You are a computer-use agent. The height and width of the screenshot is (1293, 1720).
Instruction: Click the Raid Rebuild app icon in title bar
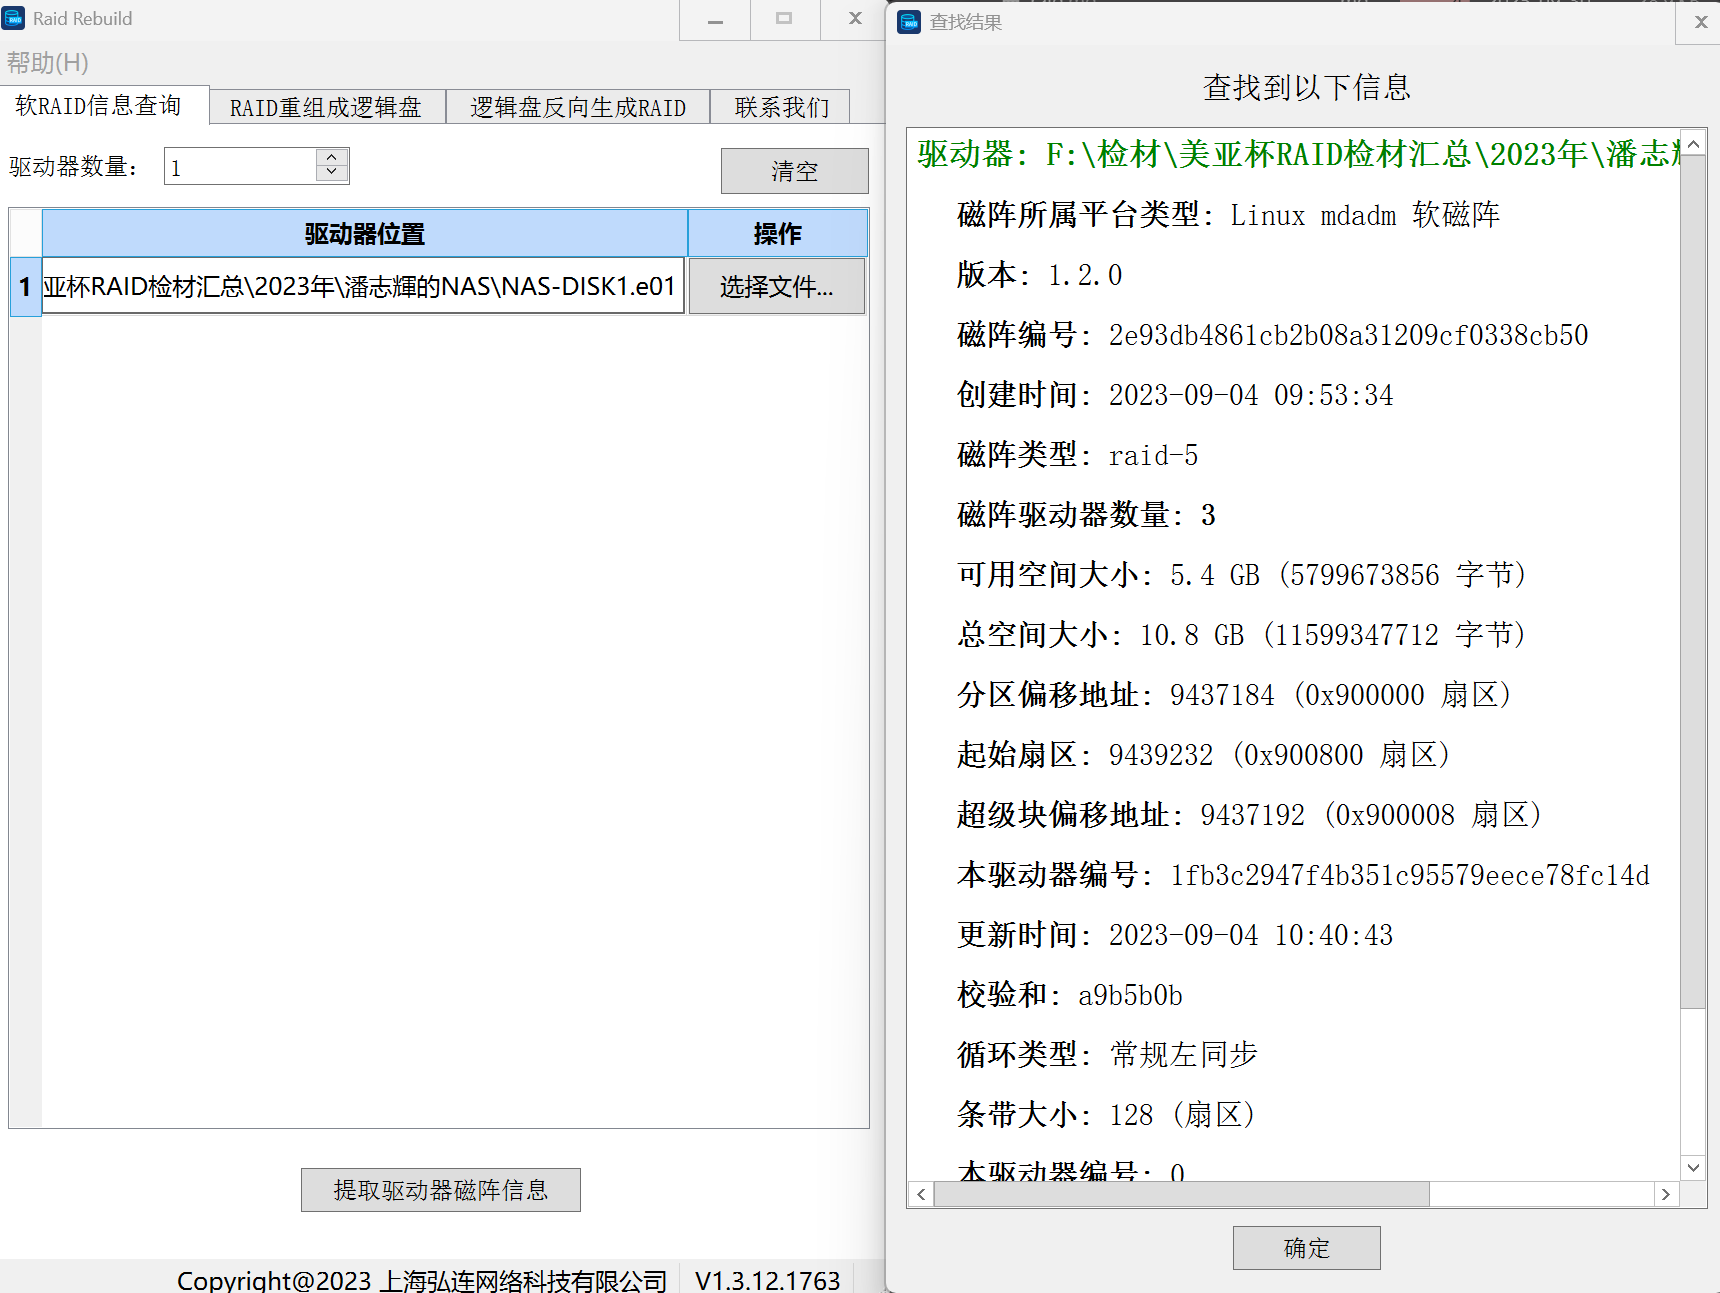click(14, 18)
